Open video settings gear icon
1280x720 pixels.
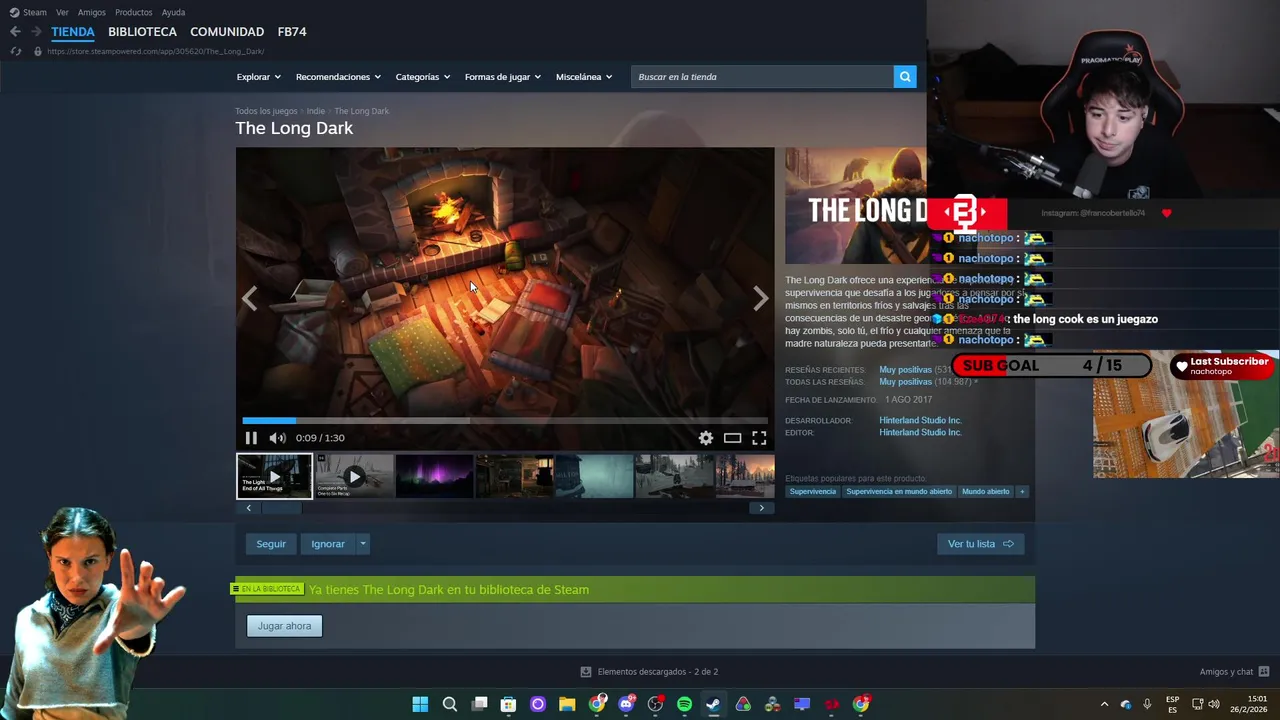point(706,438)
